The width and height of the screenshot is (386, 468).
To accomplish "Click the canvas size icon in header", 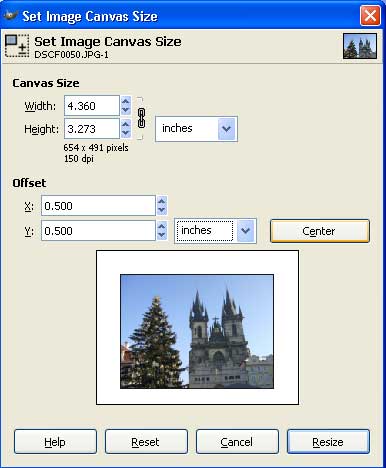I will coord(17,46).
